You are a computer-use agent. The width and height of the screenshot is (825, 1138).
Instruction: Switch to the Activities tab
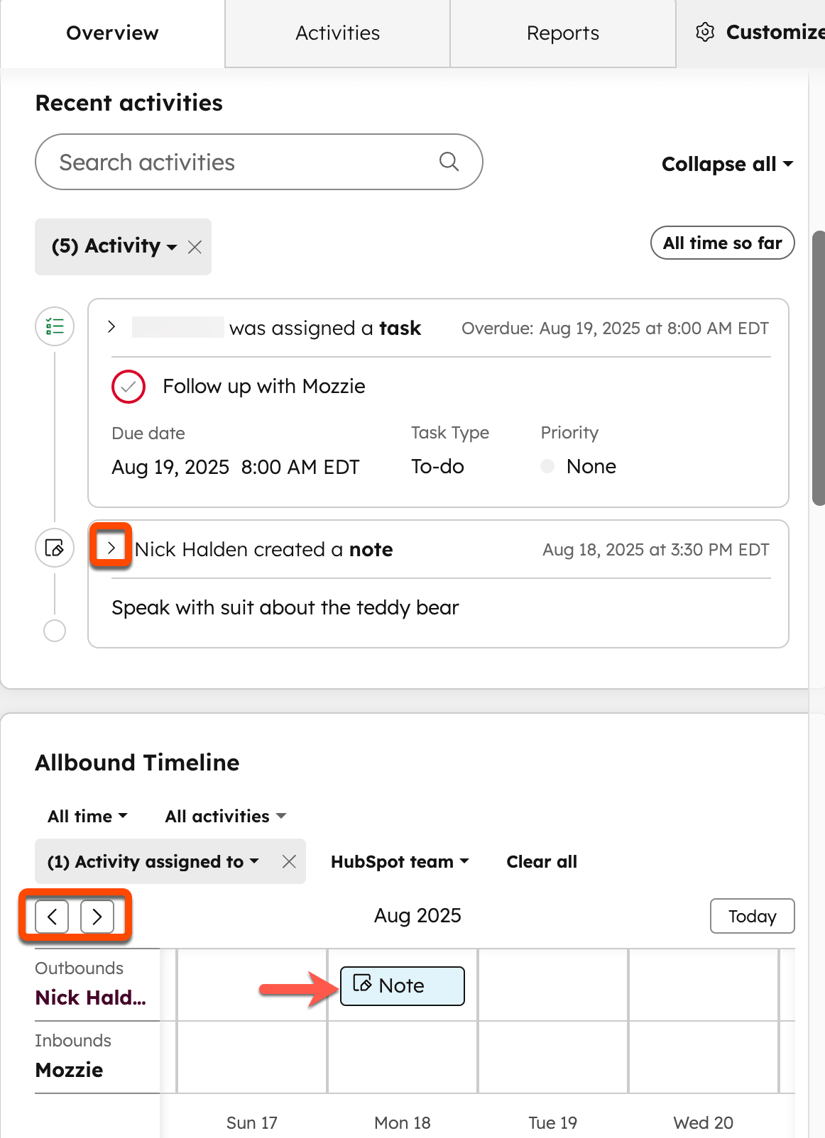click(x=337, y=32)
